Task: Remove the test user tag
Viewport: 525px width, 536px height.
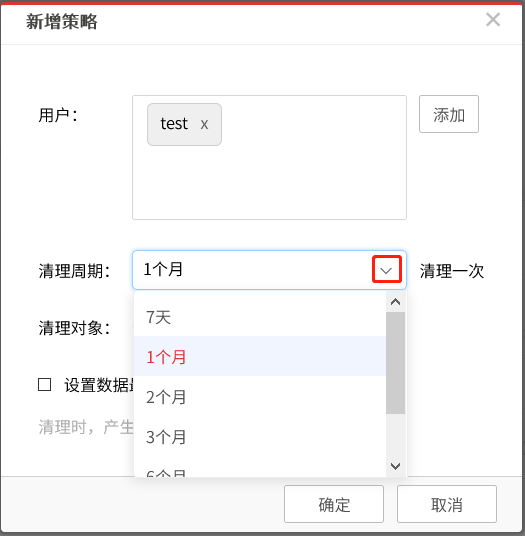Action: [204, 124]
